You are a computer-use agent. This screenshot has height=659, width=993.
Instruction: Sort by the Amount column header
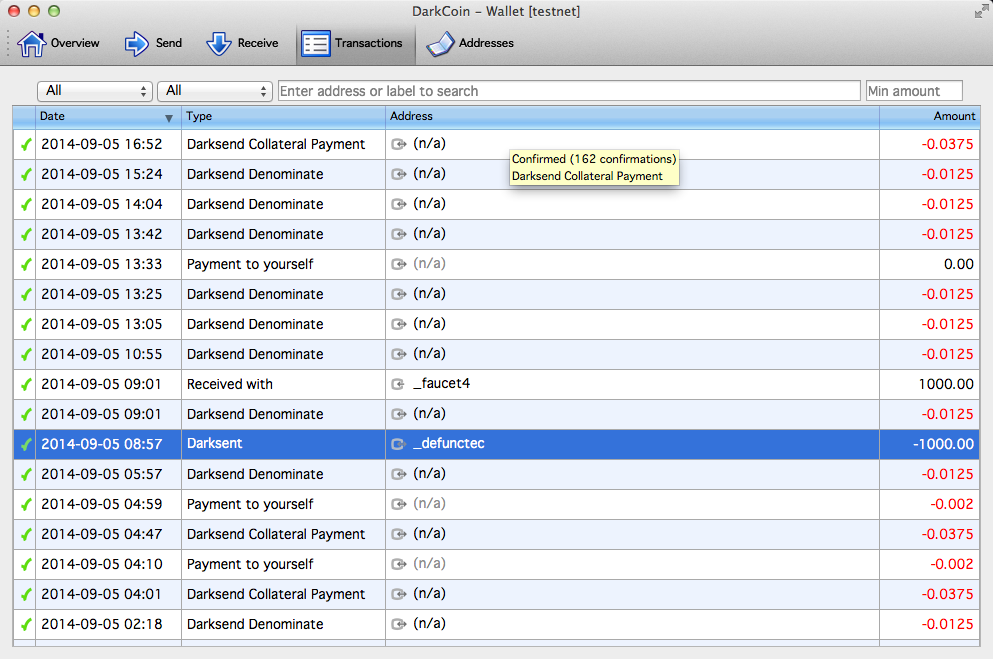pyautogui.click(x=930, y=116)
